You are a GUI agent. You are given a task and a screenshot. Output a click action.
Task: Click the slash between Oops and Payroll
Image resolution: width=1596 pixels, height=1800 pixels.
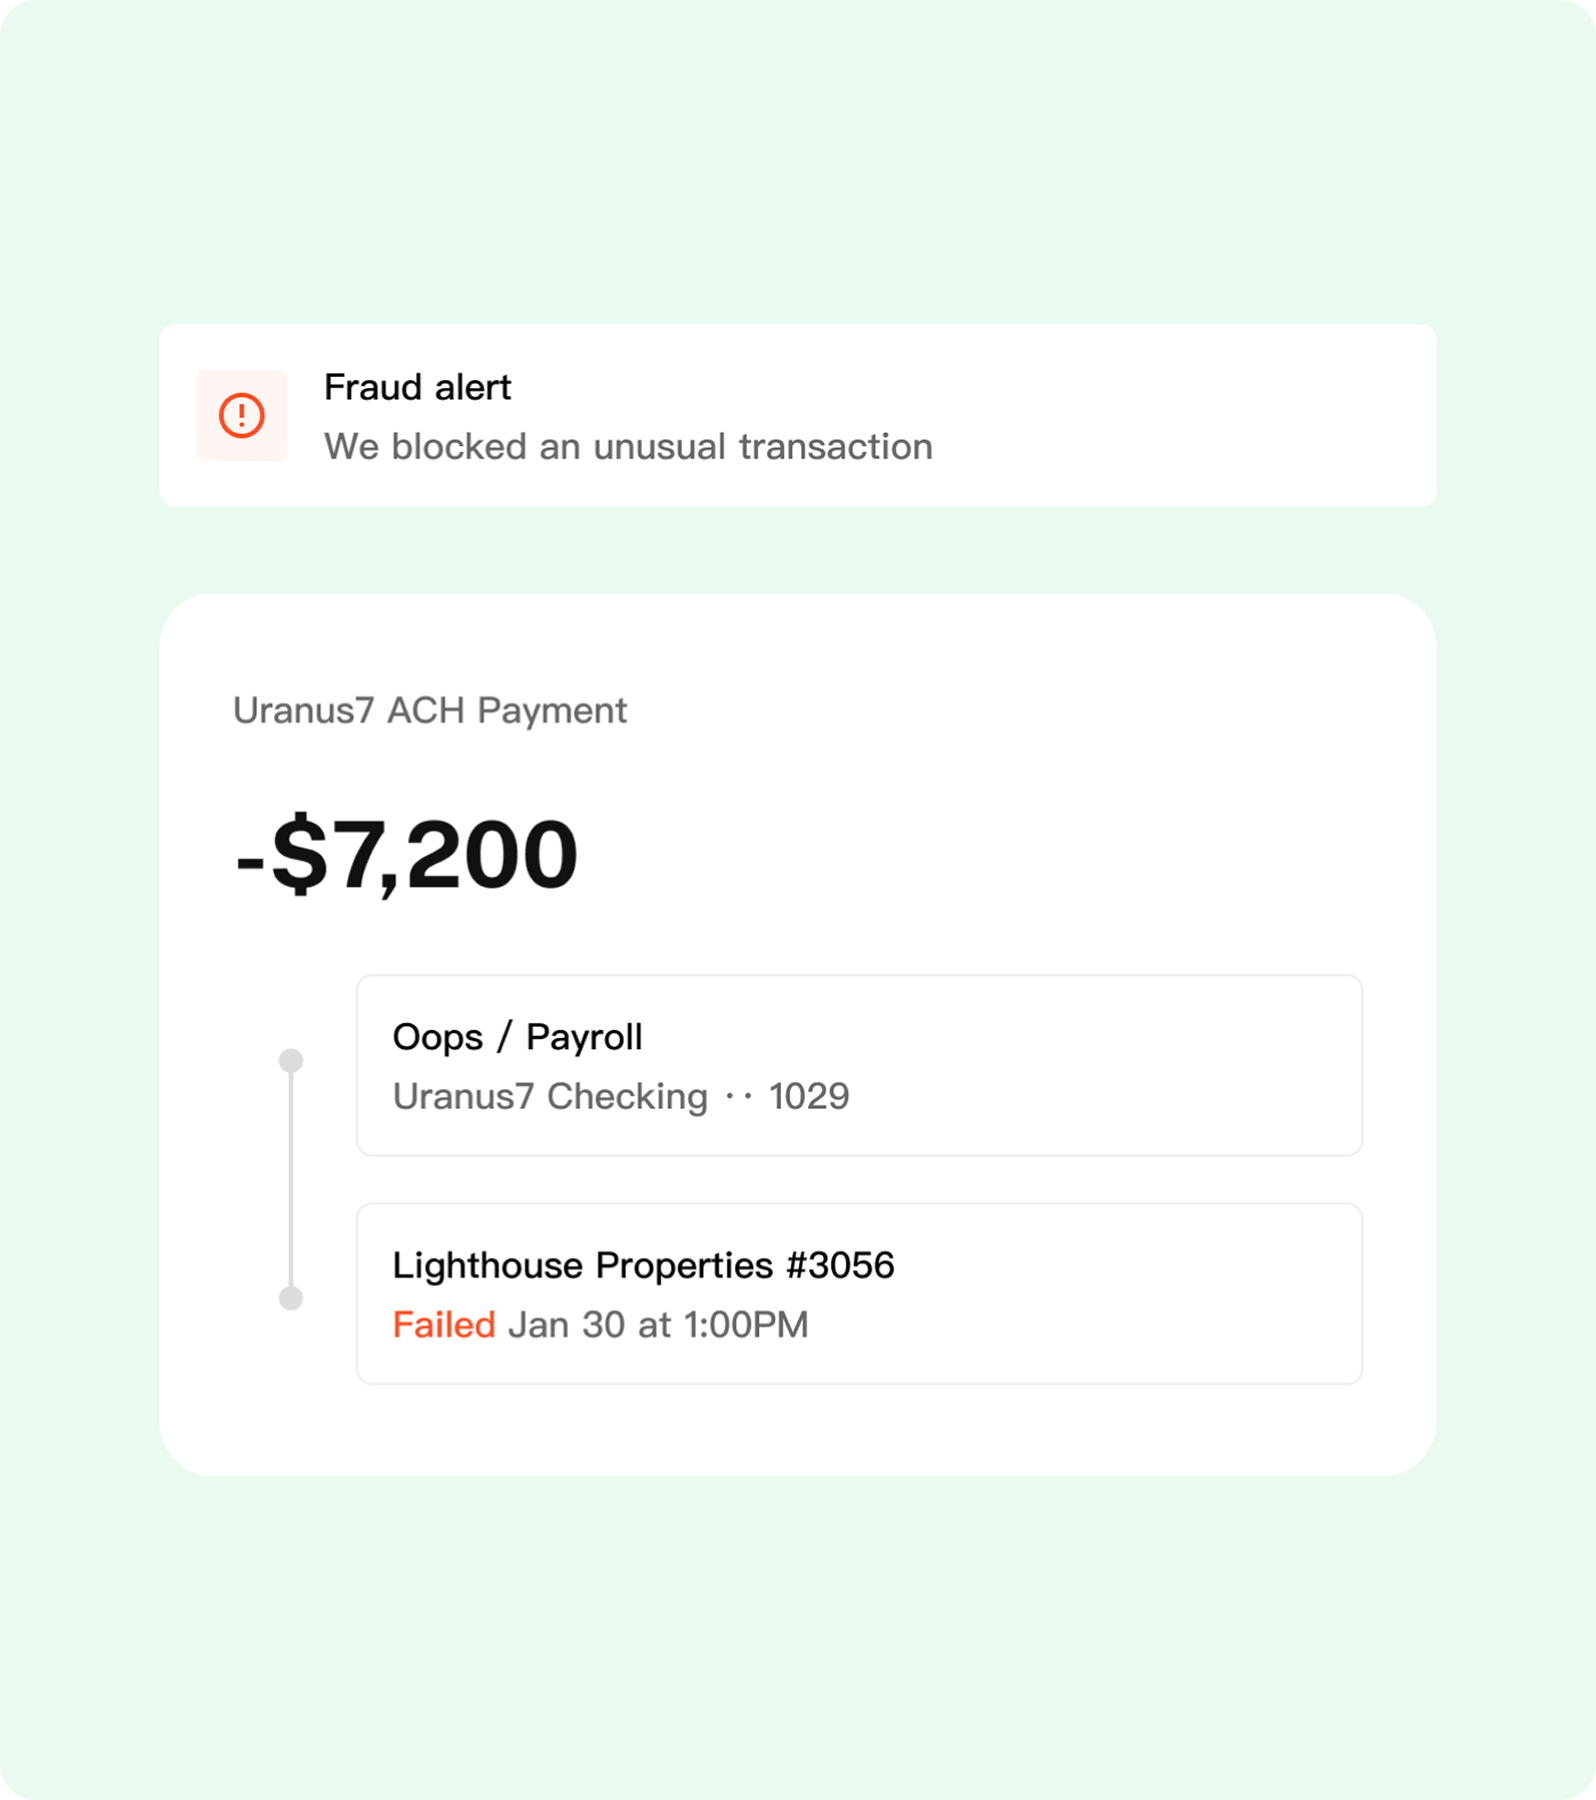click(x=504, y=1037)
